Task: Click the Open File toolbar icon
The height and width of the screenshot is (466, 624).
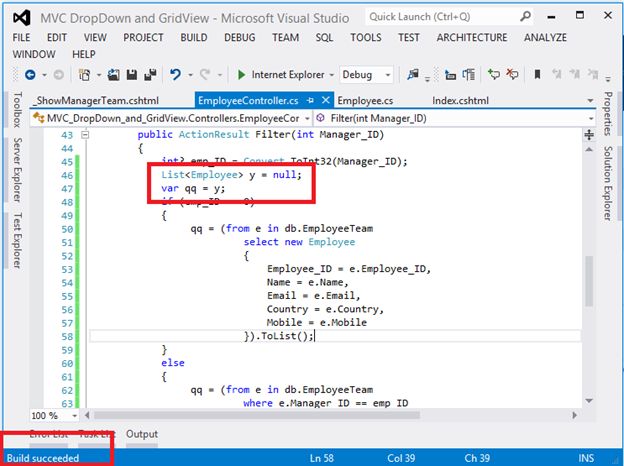Action: (x=114, y=75)
